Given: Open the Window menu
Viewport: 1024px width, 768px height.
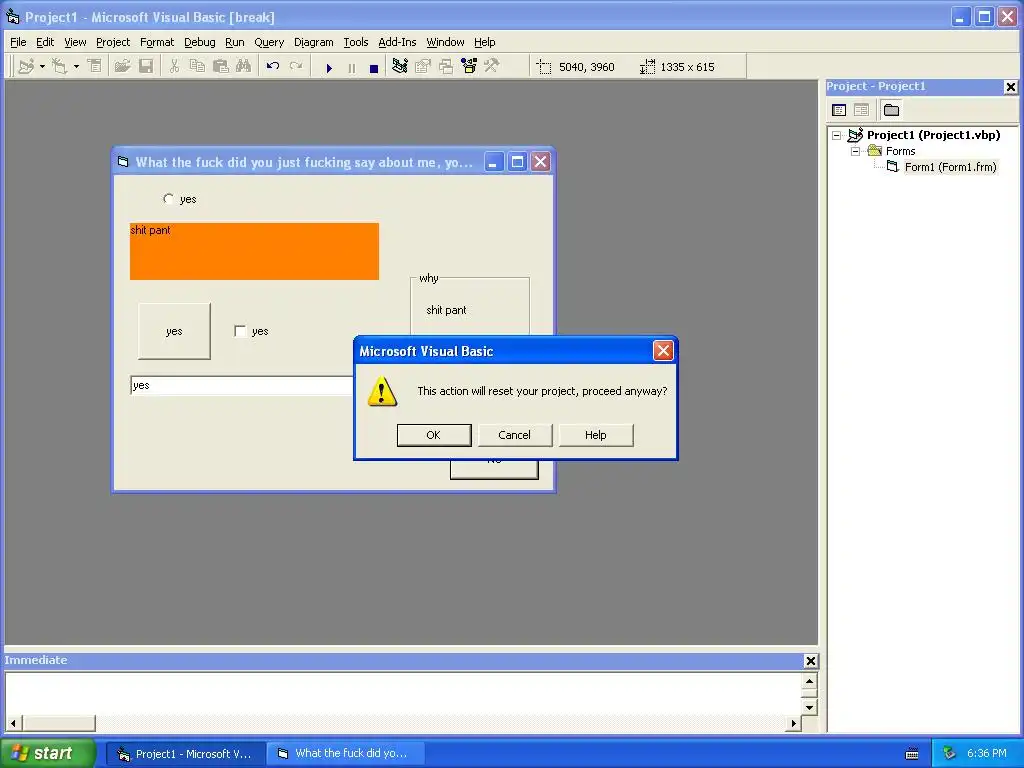Looking at the screenshot, I should point(445,42).
